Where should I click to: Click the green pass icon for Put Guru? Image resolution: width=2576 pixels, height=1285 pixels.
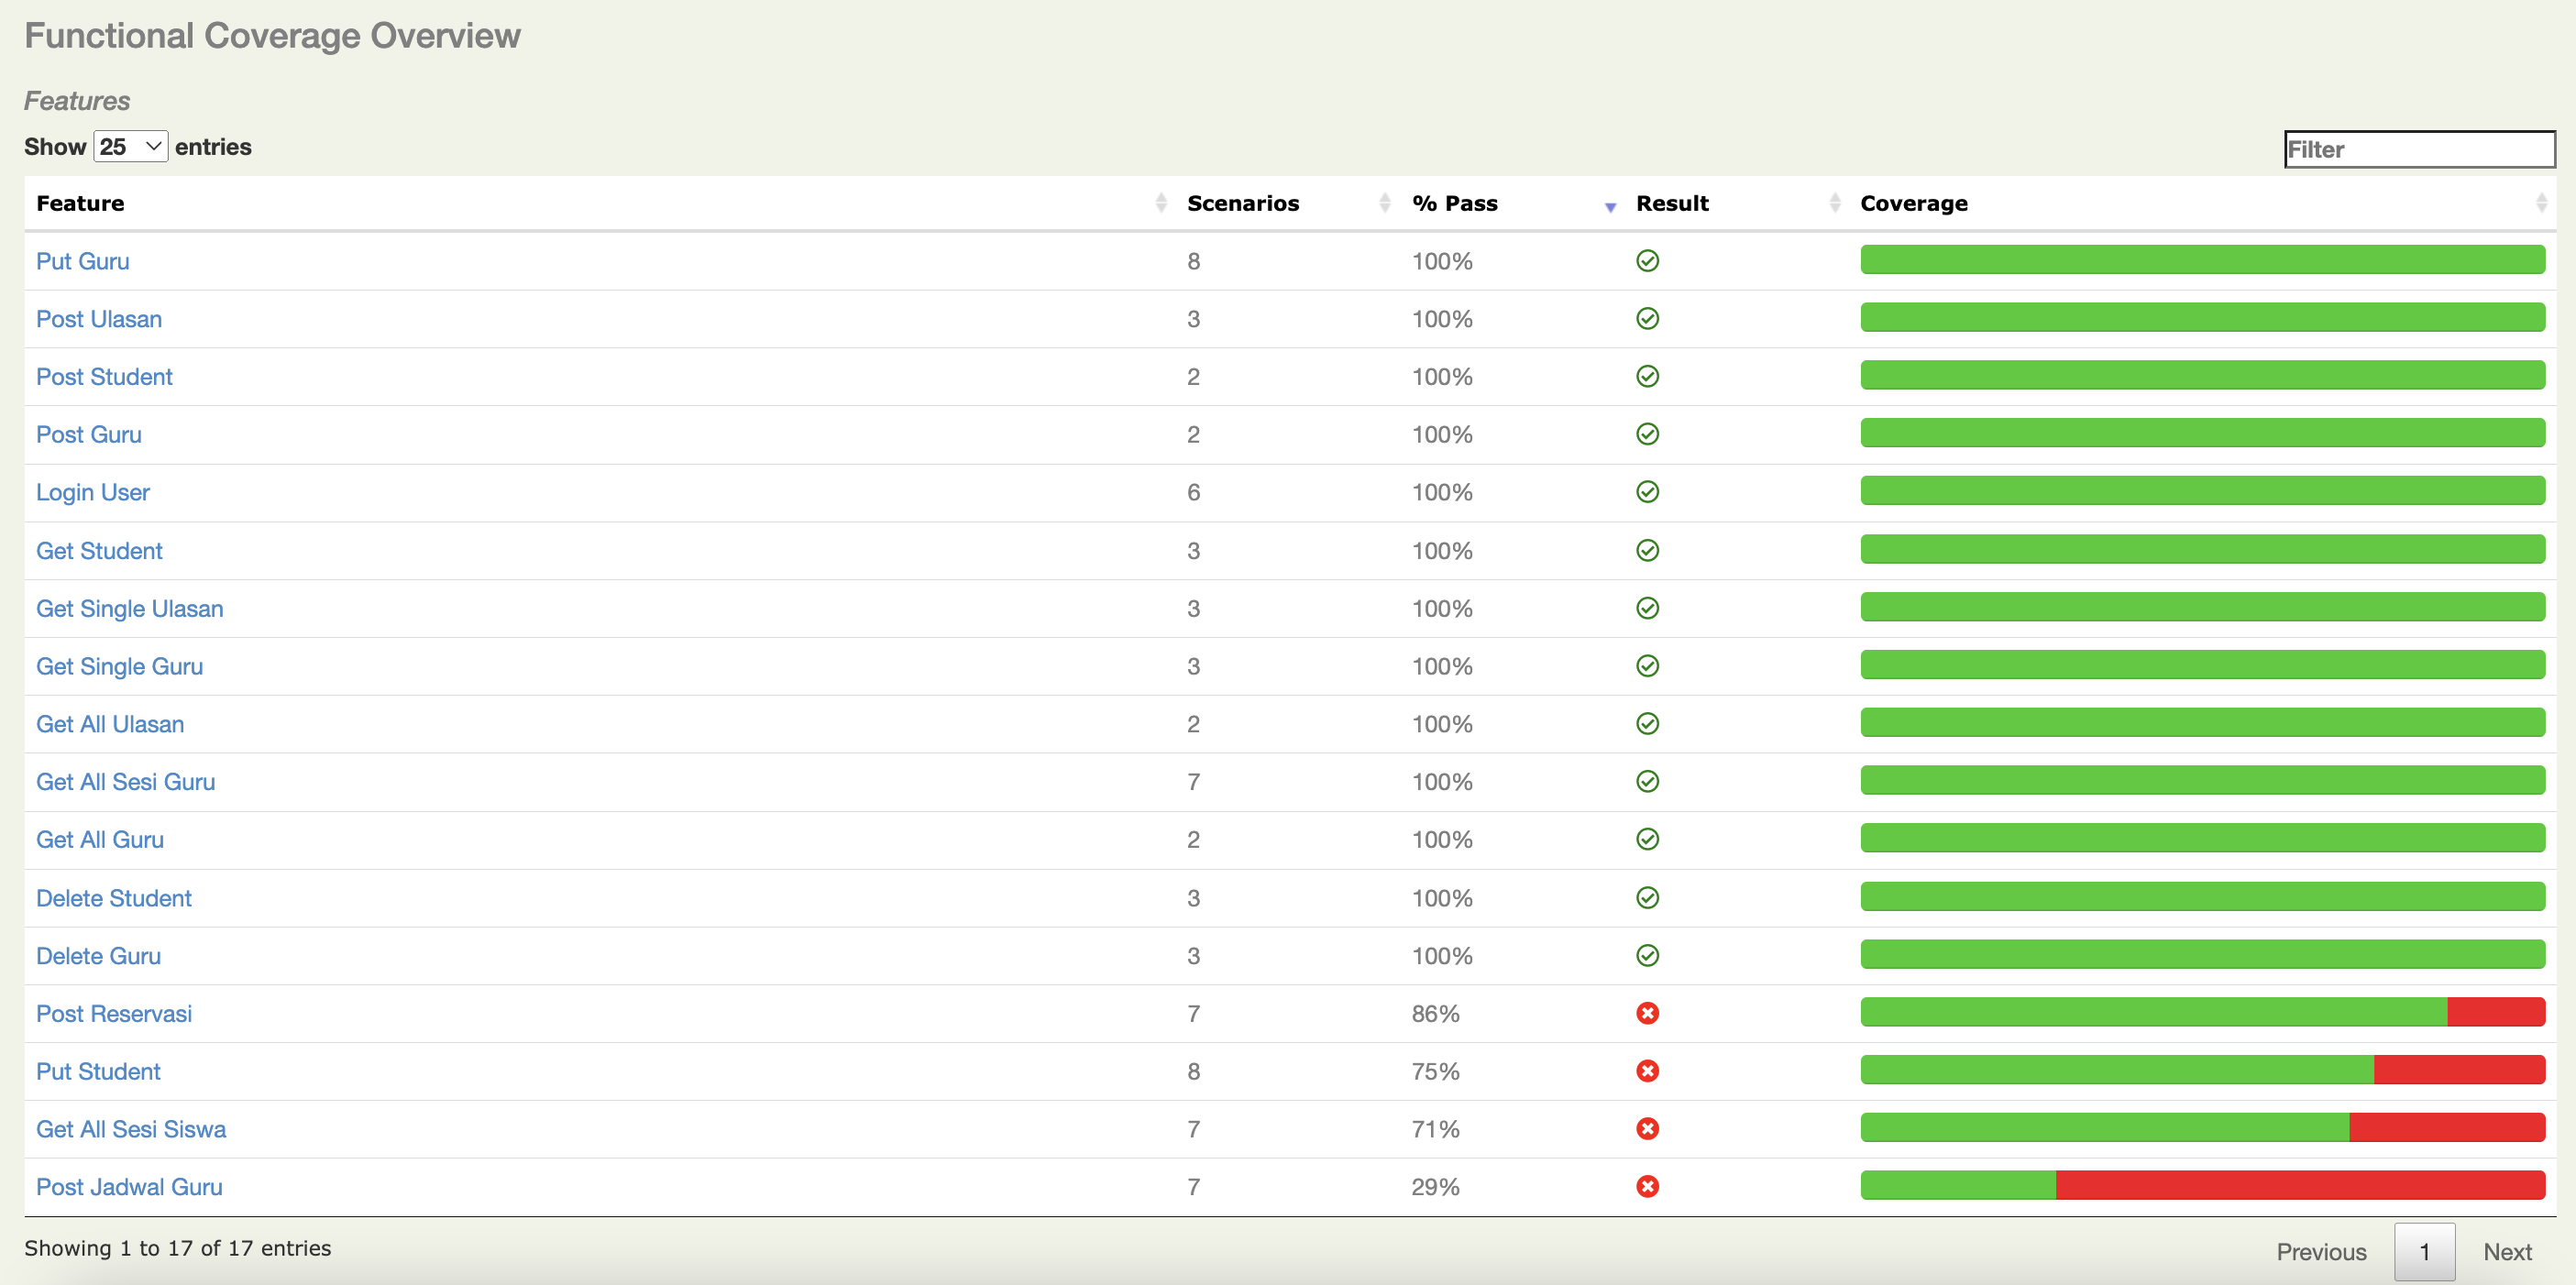click(x=1647, y=261)
